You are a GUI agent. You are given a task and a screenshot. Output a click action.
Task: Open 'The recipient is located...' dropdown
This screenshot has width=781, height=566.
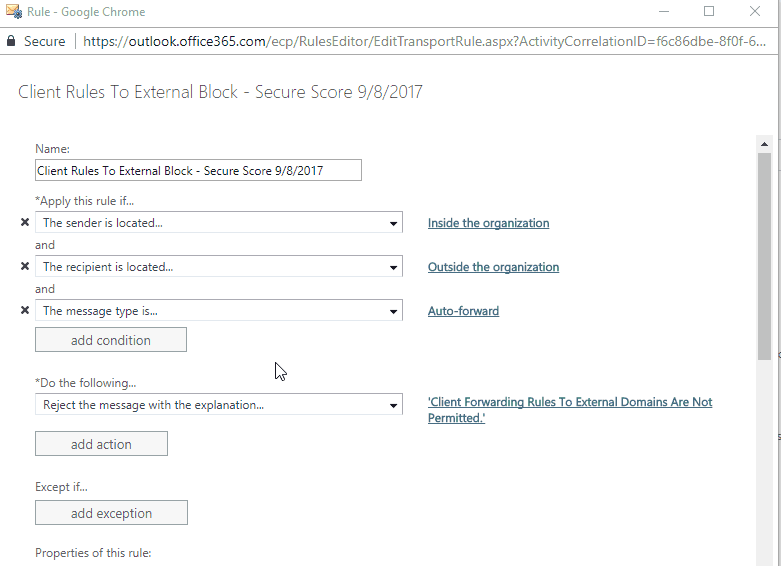point(219,266)
